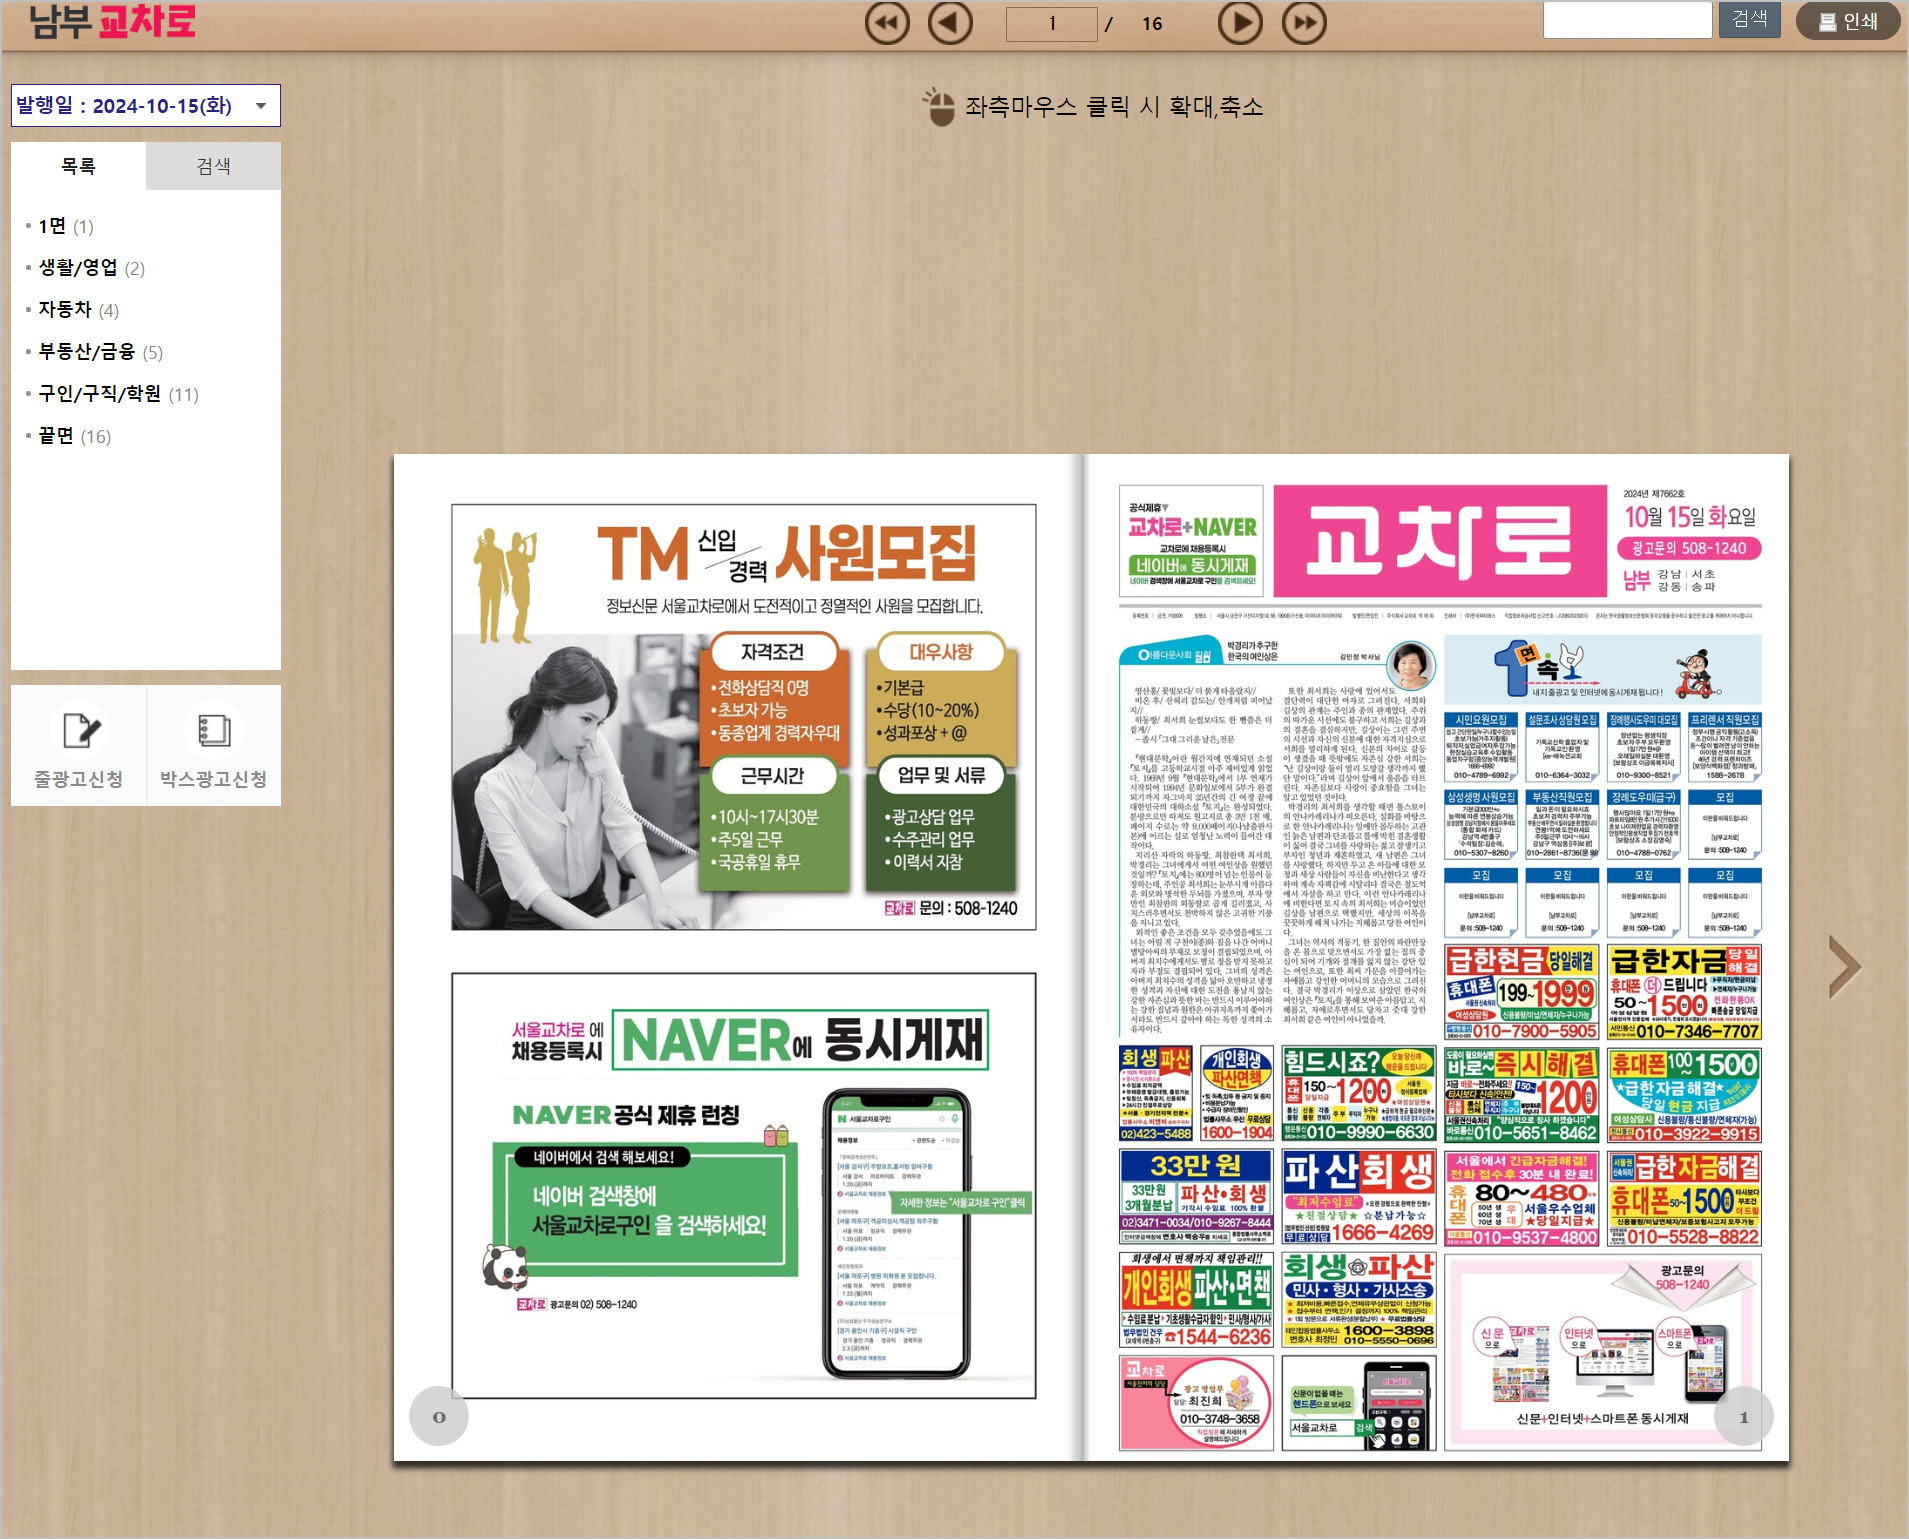1909x1539 pixels.
Task: Open the 발행일 date dropdown
Action: [x=146, y=106]
